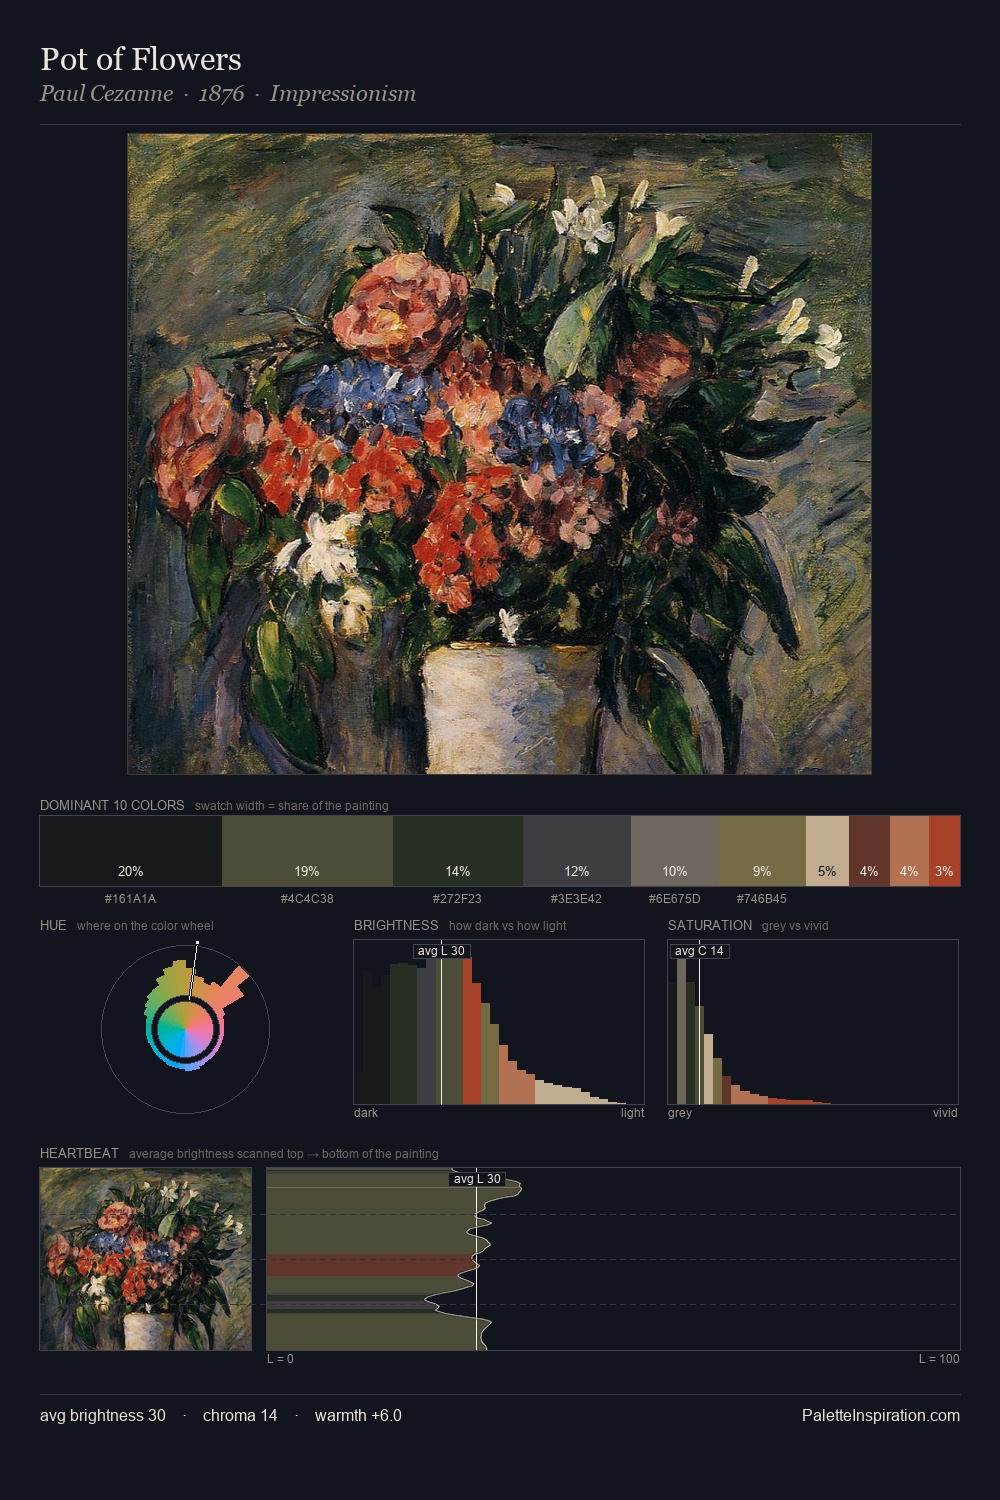
Task: Click the 'avg L 30' label in Heartbeat chart
Action: (477, 1179)
